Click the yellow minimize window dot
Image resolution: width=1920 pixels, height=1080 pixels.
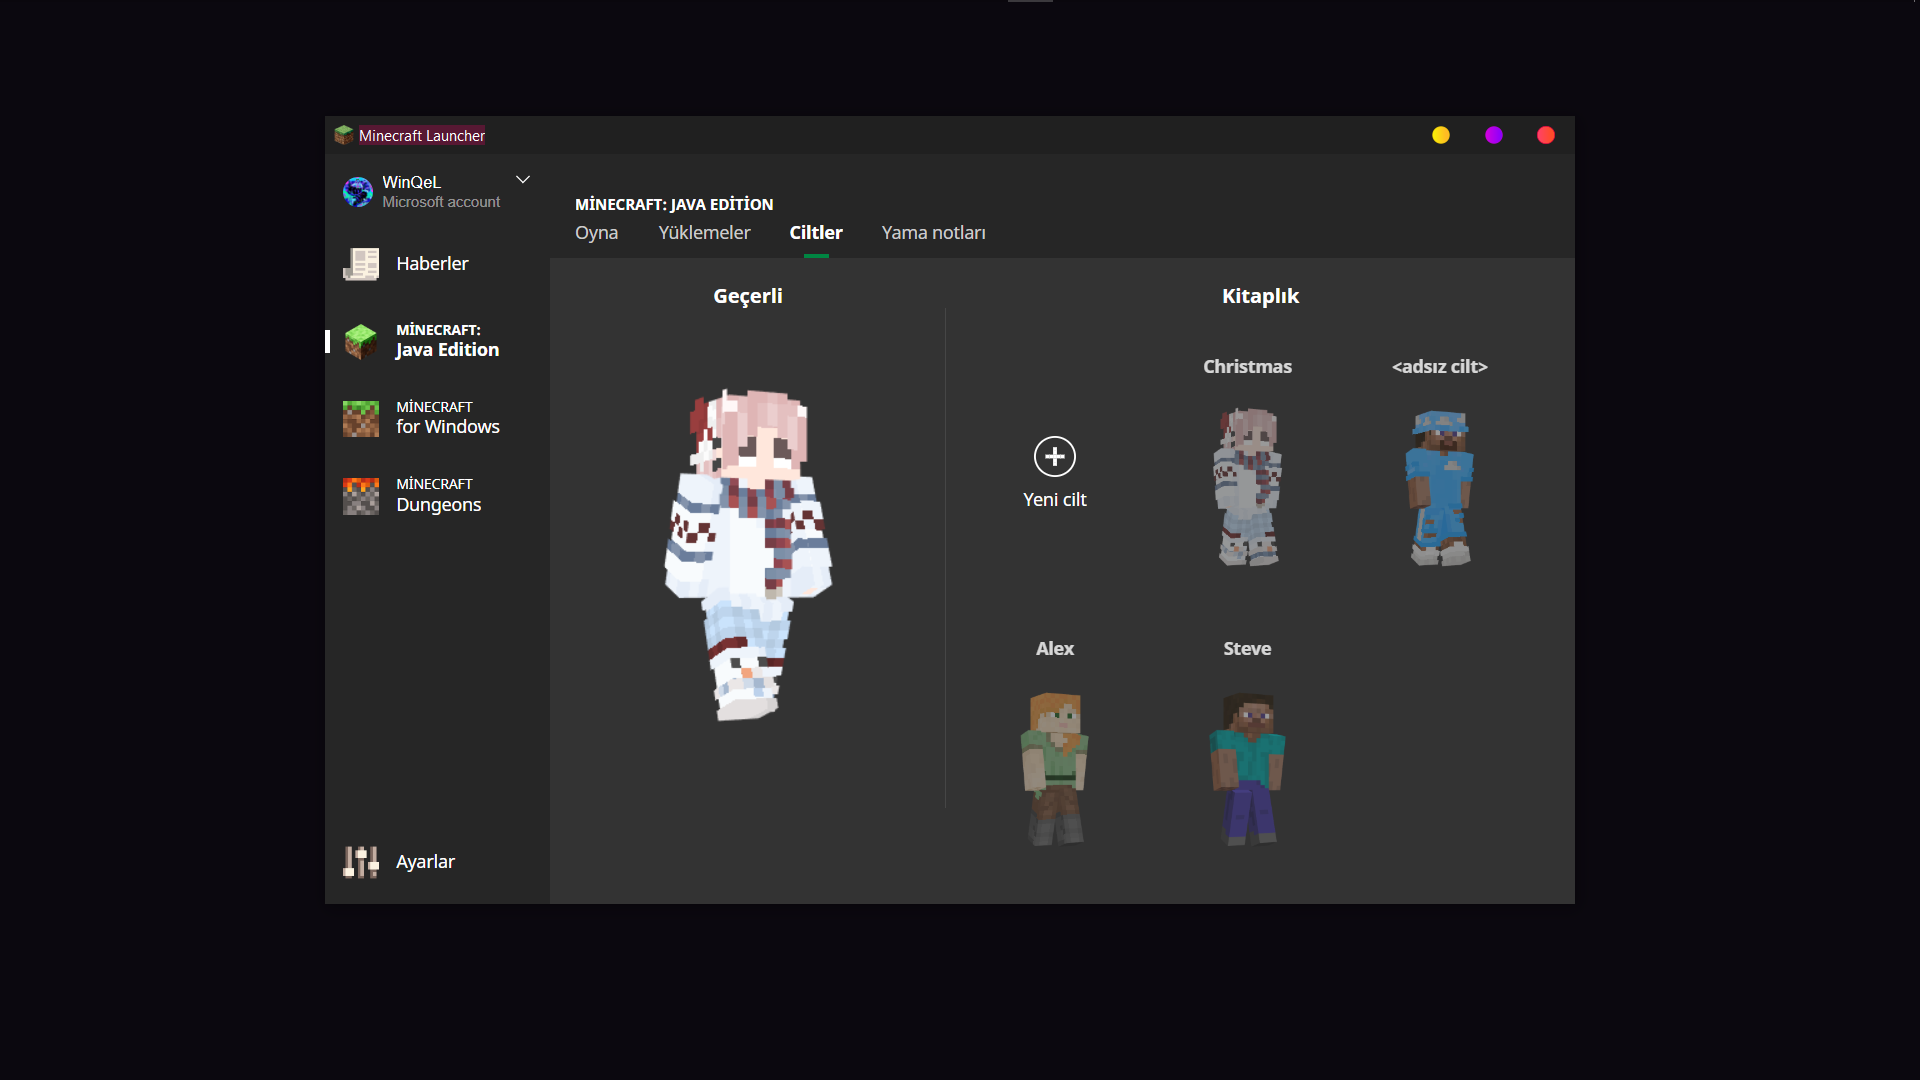(x=1441, y=135)
